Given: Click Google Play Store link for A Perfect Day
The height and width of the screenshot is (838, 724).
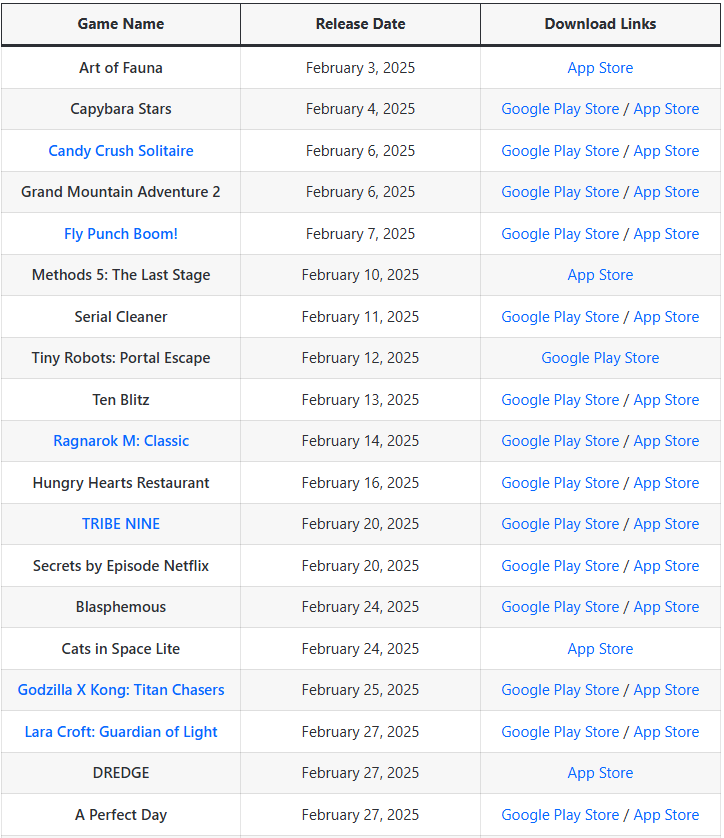Looking at the screenshot, I should (560, 815).
